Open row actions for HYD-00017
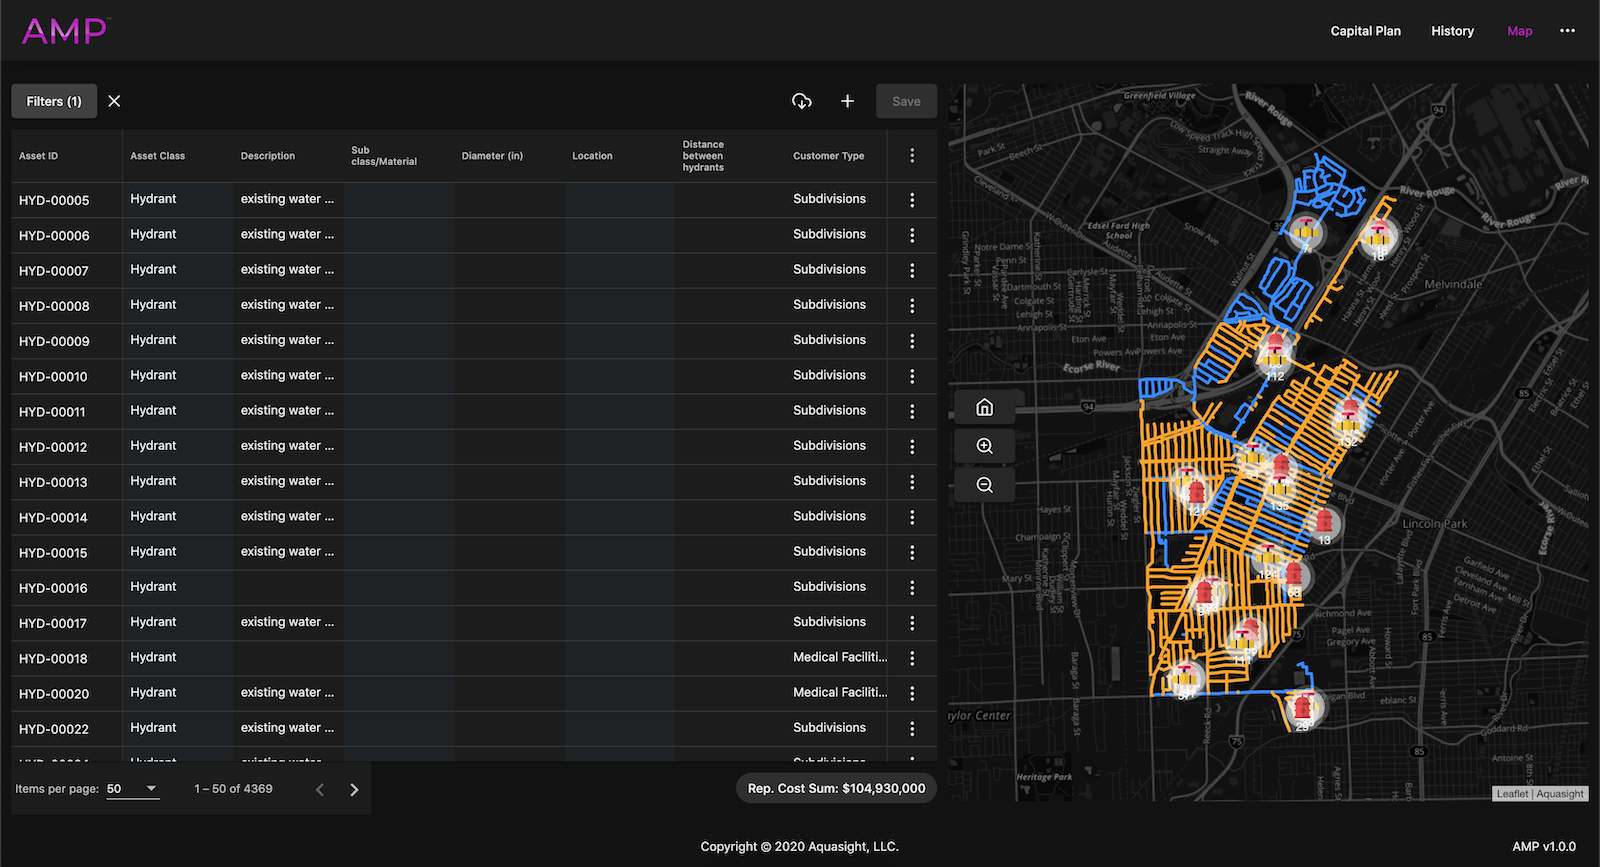 pos(912,623)
